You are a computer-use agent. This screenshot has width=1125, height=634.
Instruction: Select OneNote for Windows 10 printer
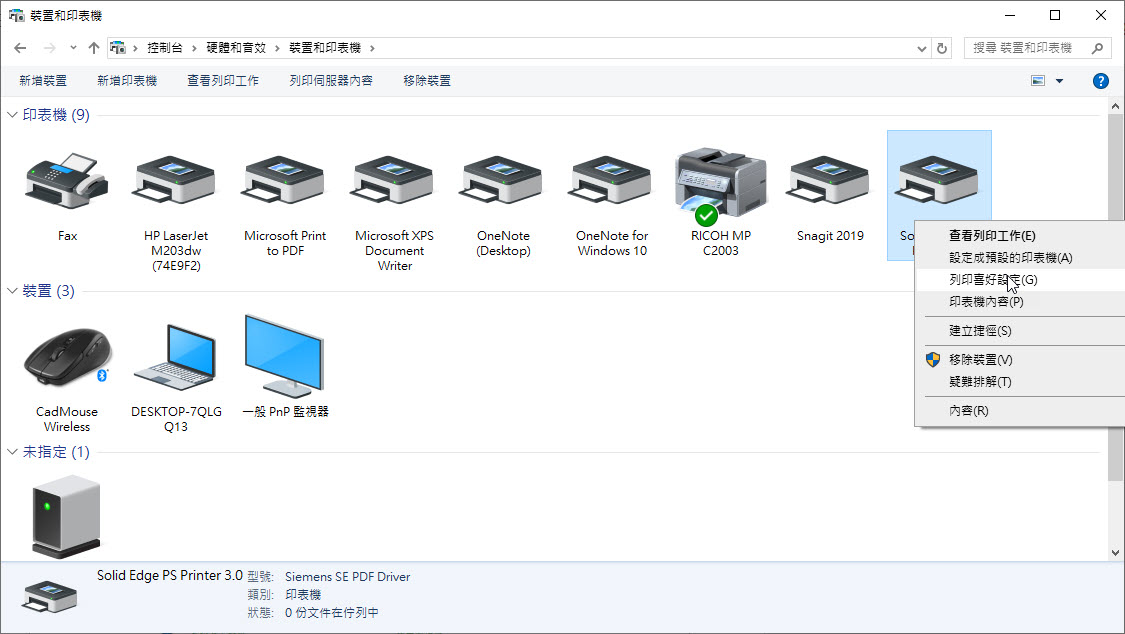click(x=612, y=181)
